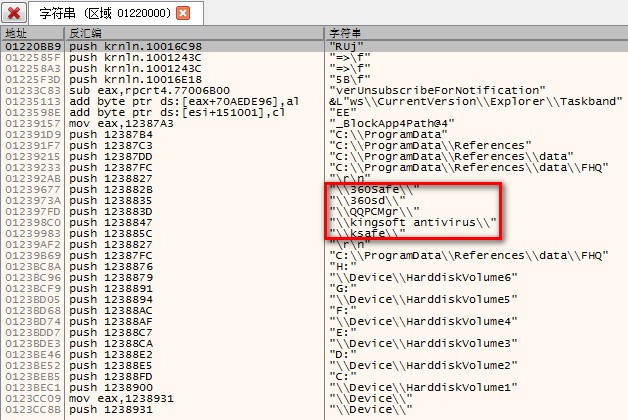Select the "\\ksafe\\" string
Viewport: 628px width, 420px height.
click(367, 233)
